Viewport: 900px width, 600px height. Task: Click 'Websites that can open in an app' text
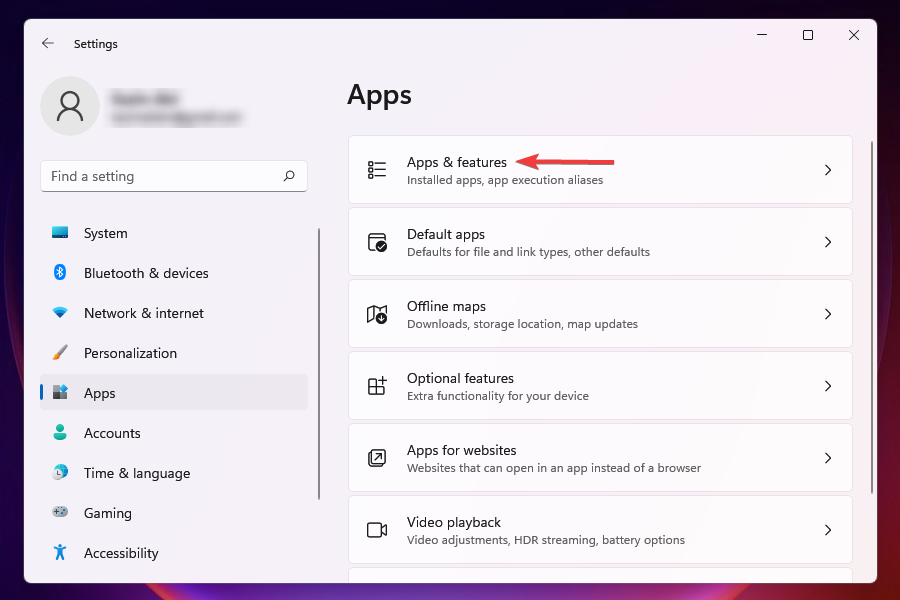(496, 468)
